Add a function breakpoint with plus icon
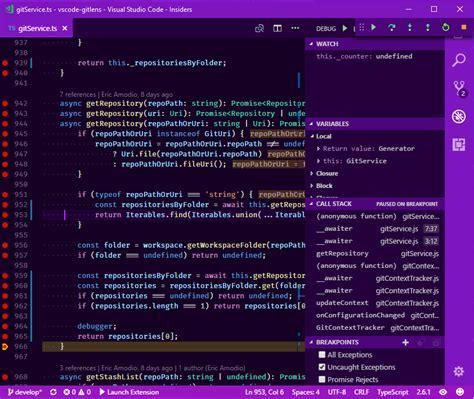The width and height of the screenshot is (474, 399). pyautogui.click(x=405, y=342)
